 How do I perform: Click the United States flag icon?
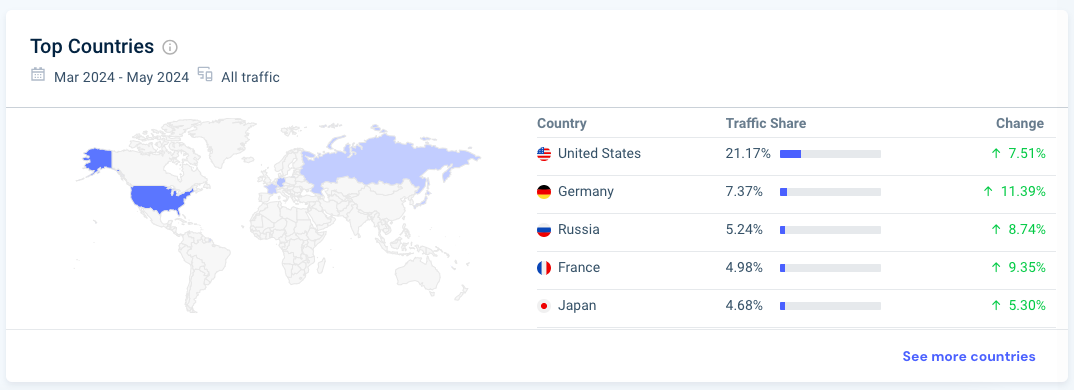pos(544,154)
